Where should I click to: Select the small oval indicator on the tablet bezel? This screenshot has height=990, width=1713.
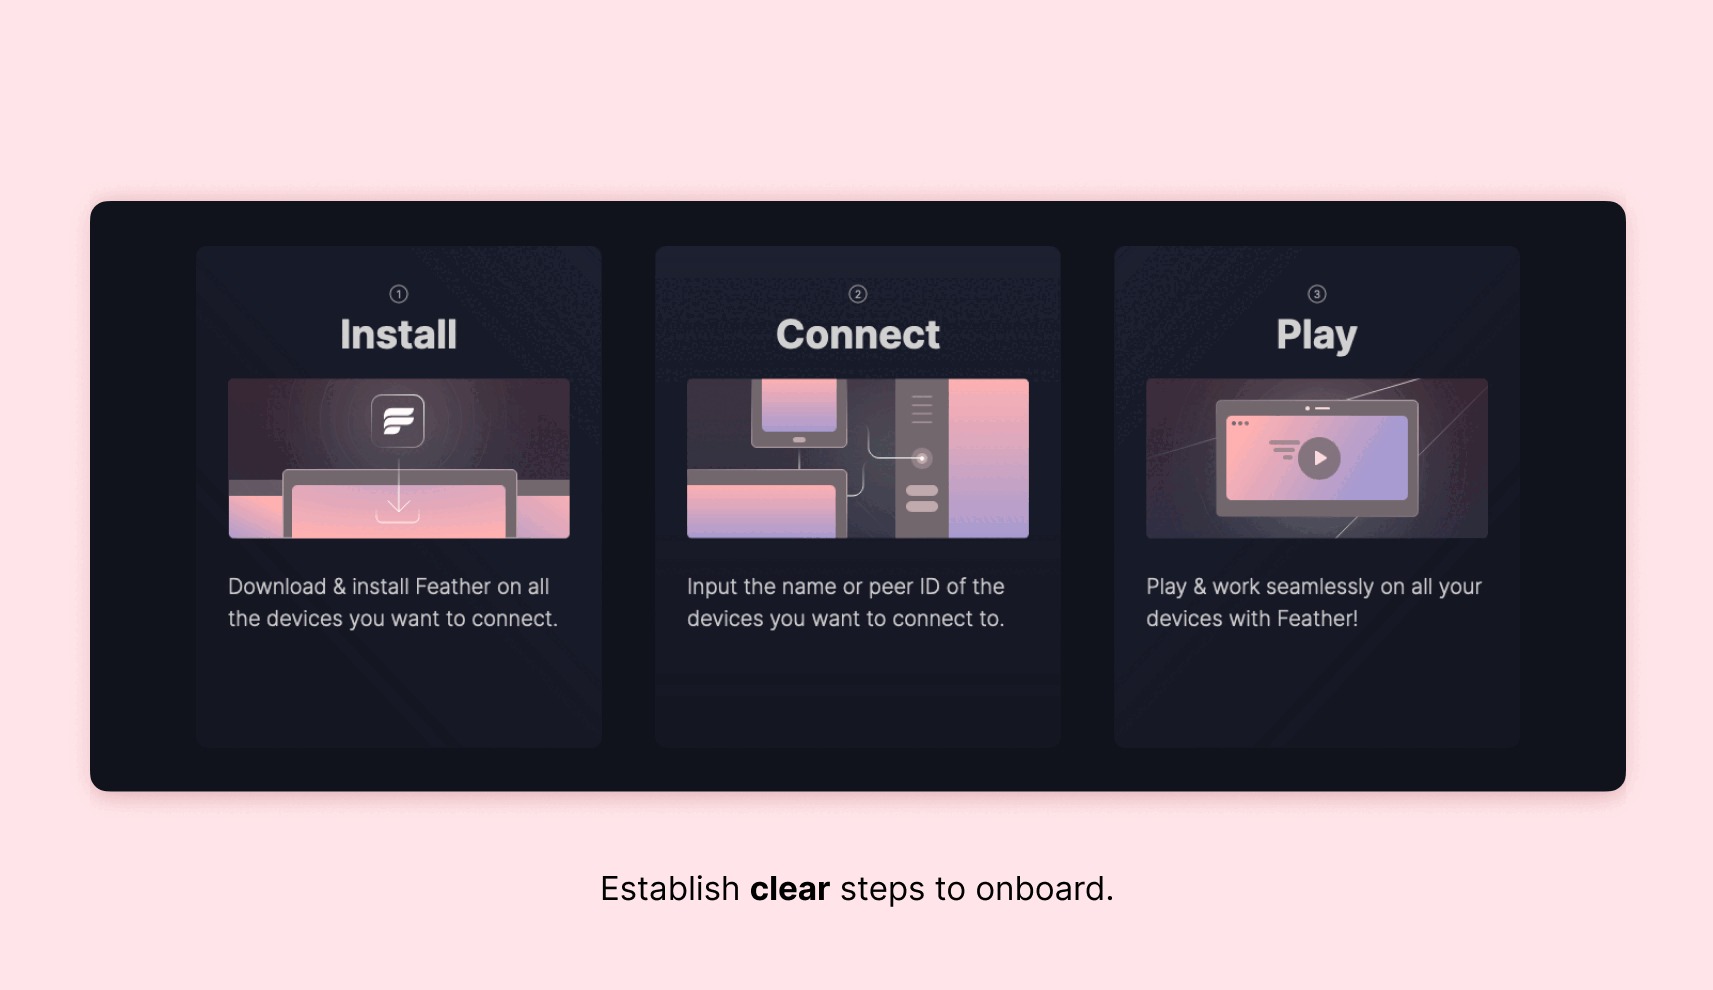799,440
